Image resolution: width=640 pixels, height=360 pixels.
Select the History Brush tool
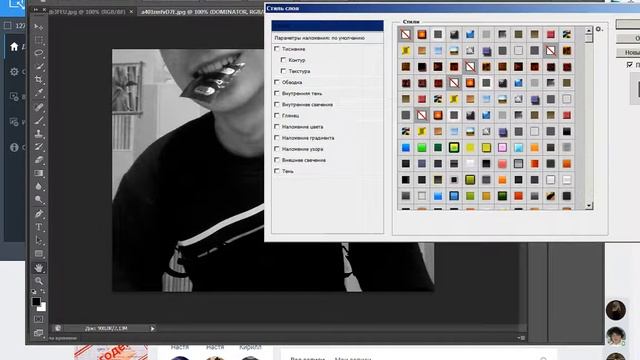pyautogui.click(x=39, y=147)
